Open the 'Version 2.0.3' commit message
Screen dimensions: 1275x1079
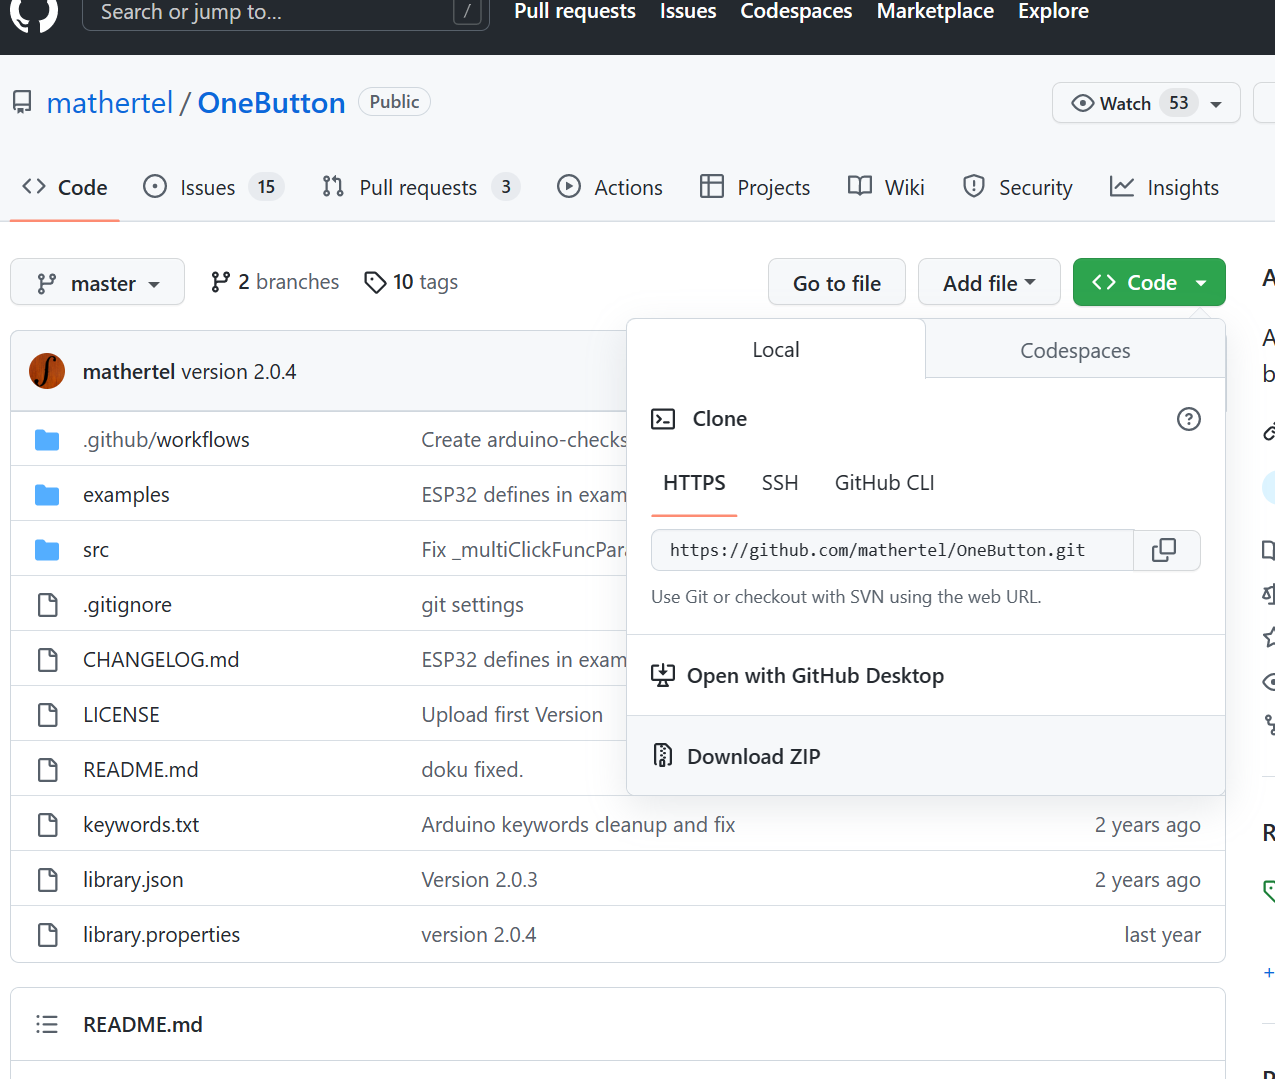coord(479,880)
